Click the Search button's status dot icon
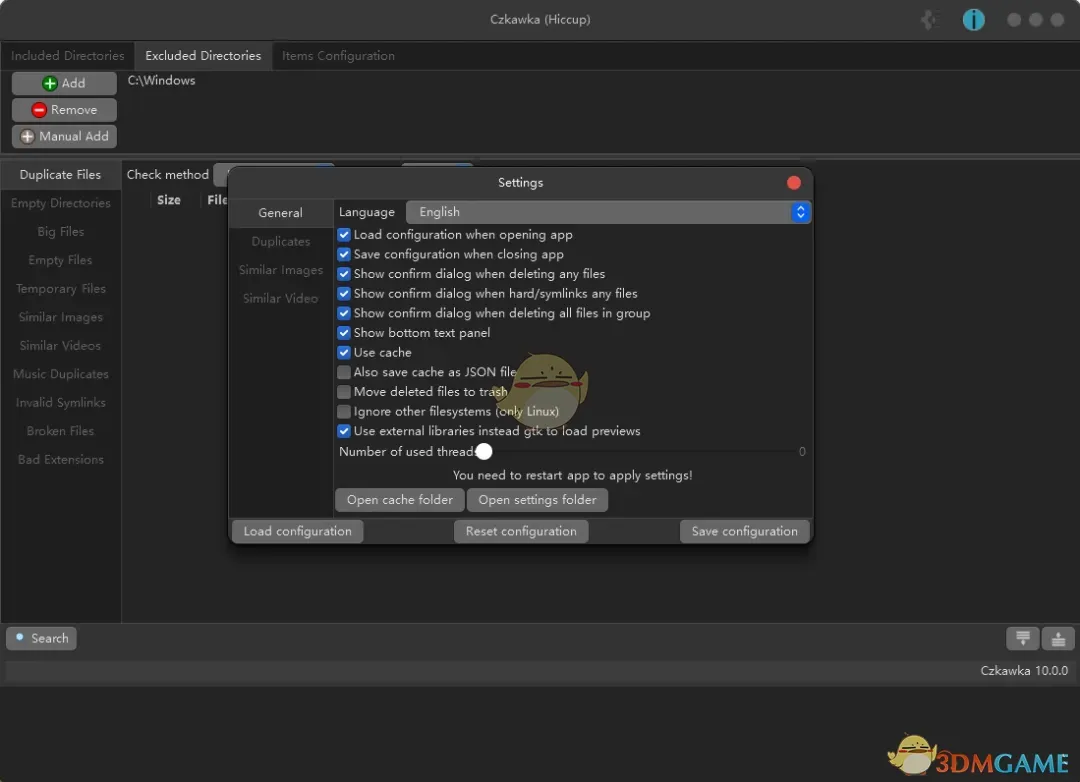 (20, 638)
